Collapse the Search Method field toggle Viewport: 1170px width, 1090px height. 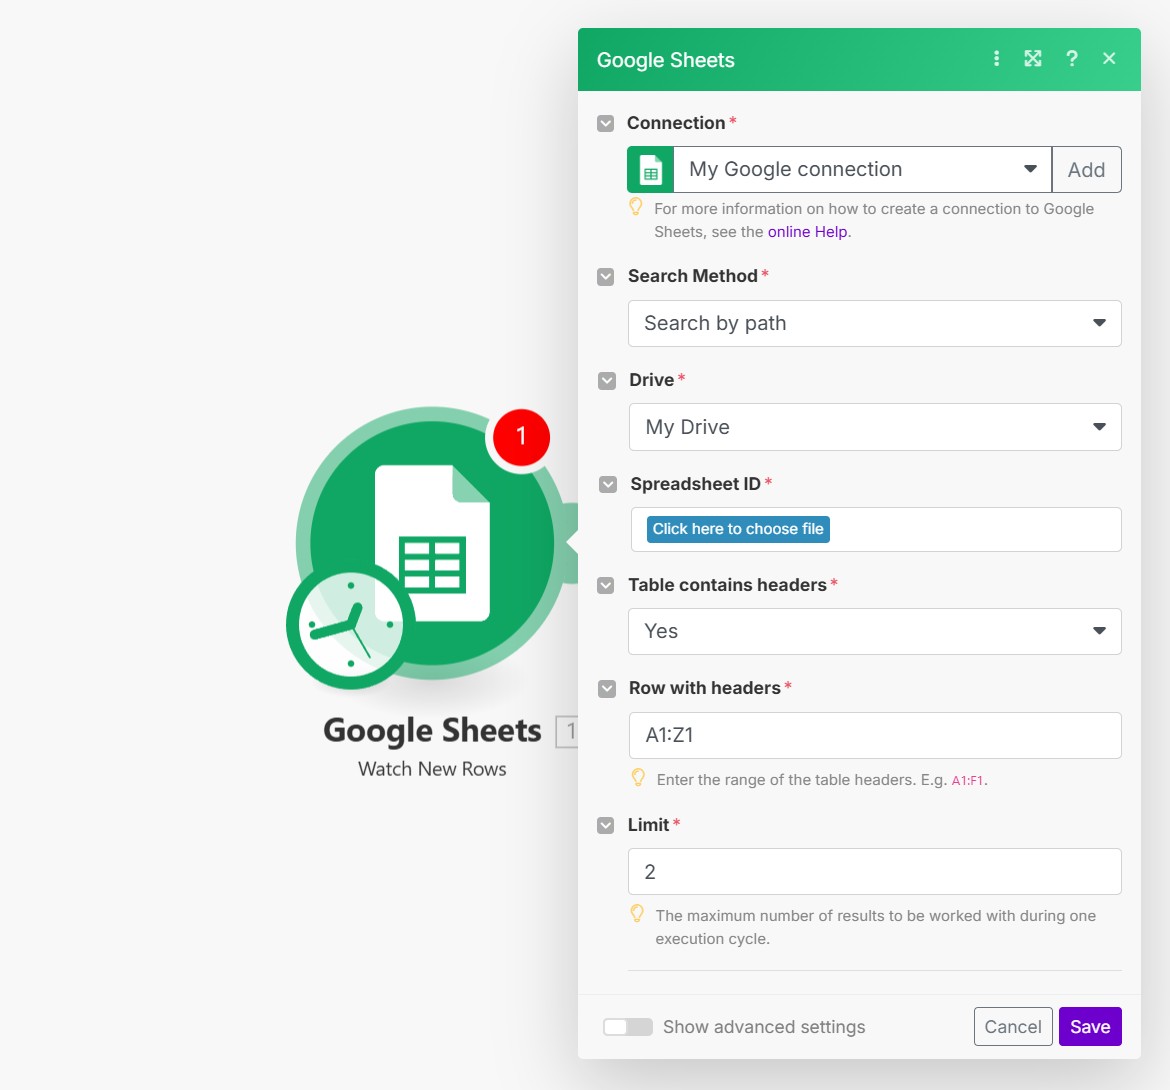(x=606, y=277)
